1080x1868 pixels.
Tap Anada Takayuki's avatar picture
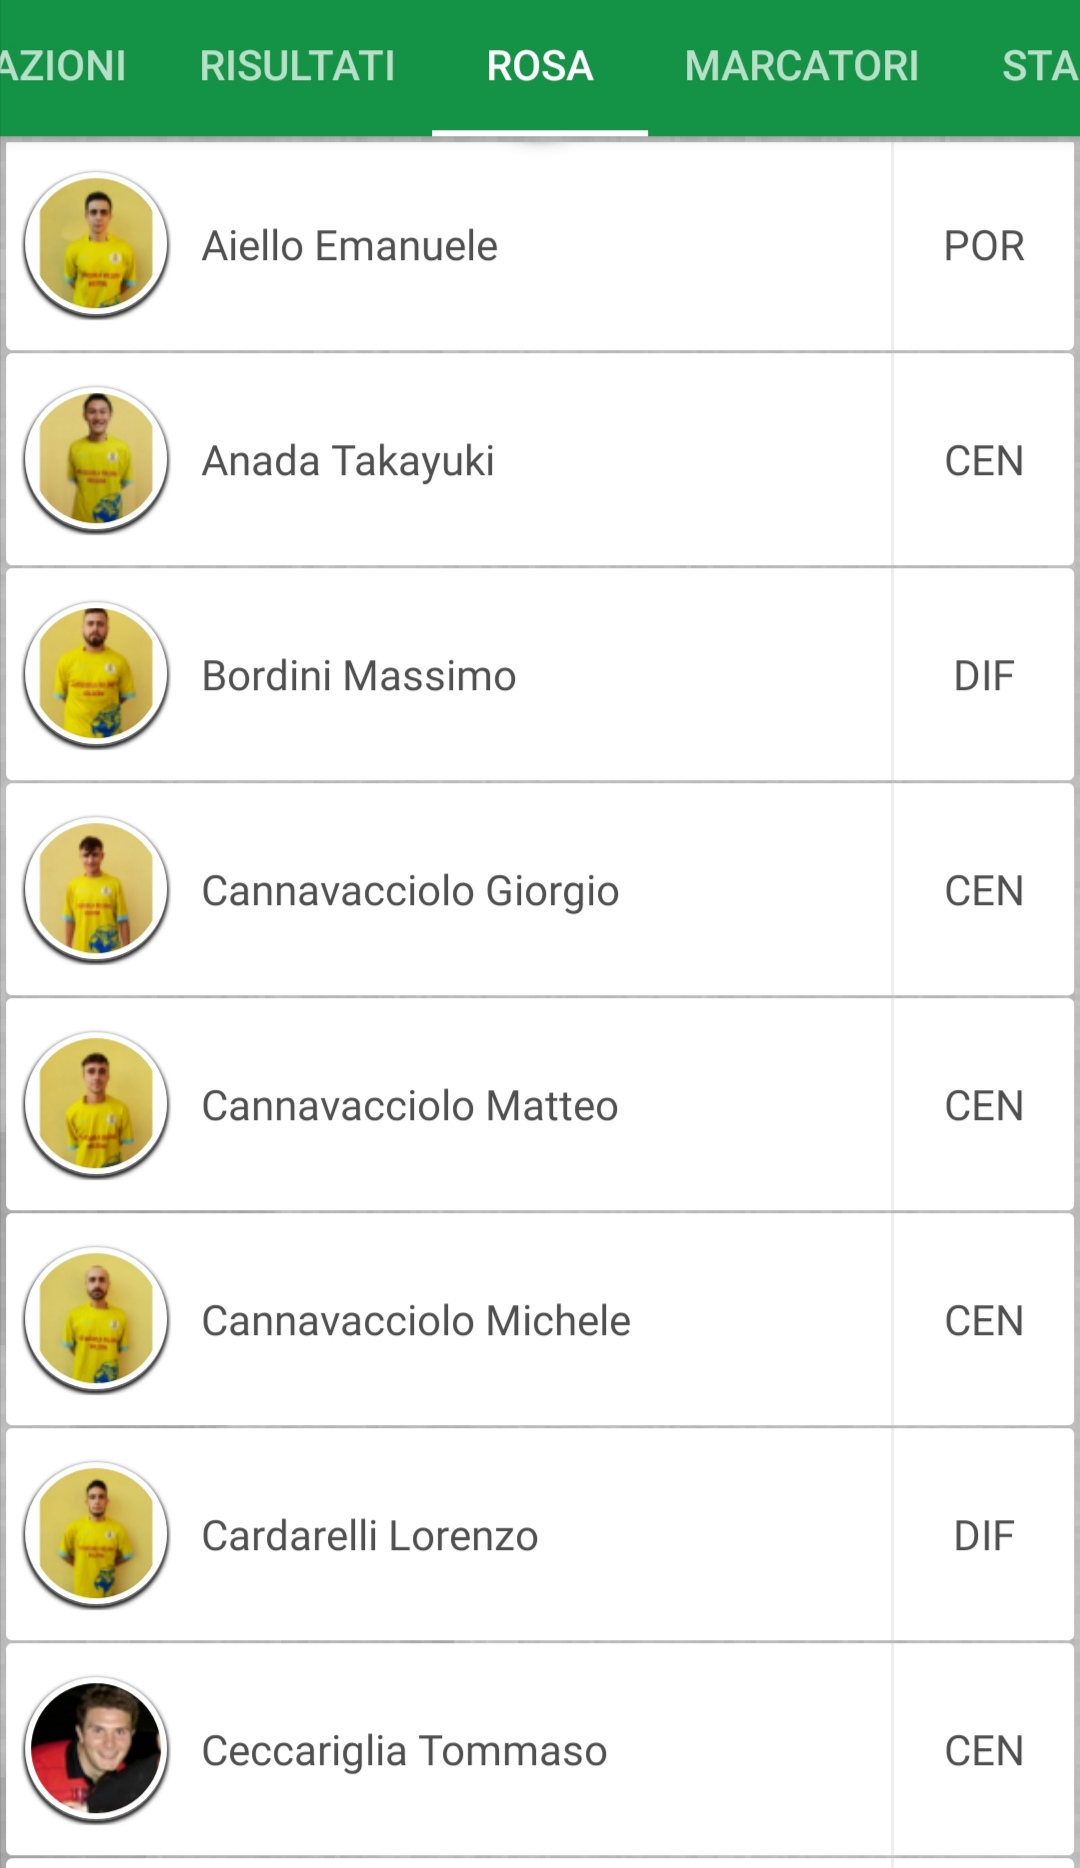[96, 460]
